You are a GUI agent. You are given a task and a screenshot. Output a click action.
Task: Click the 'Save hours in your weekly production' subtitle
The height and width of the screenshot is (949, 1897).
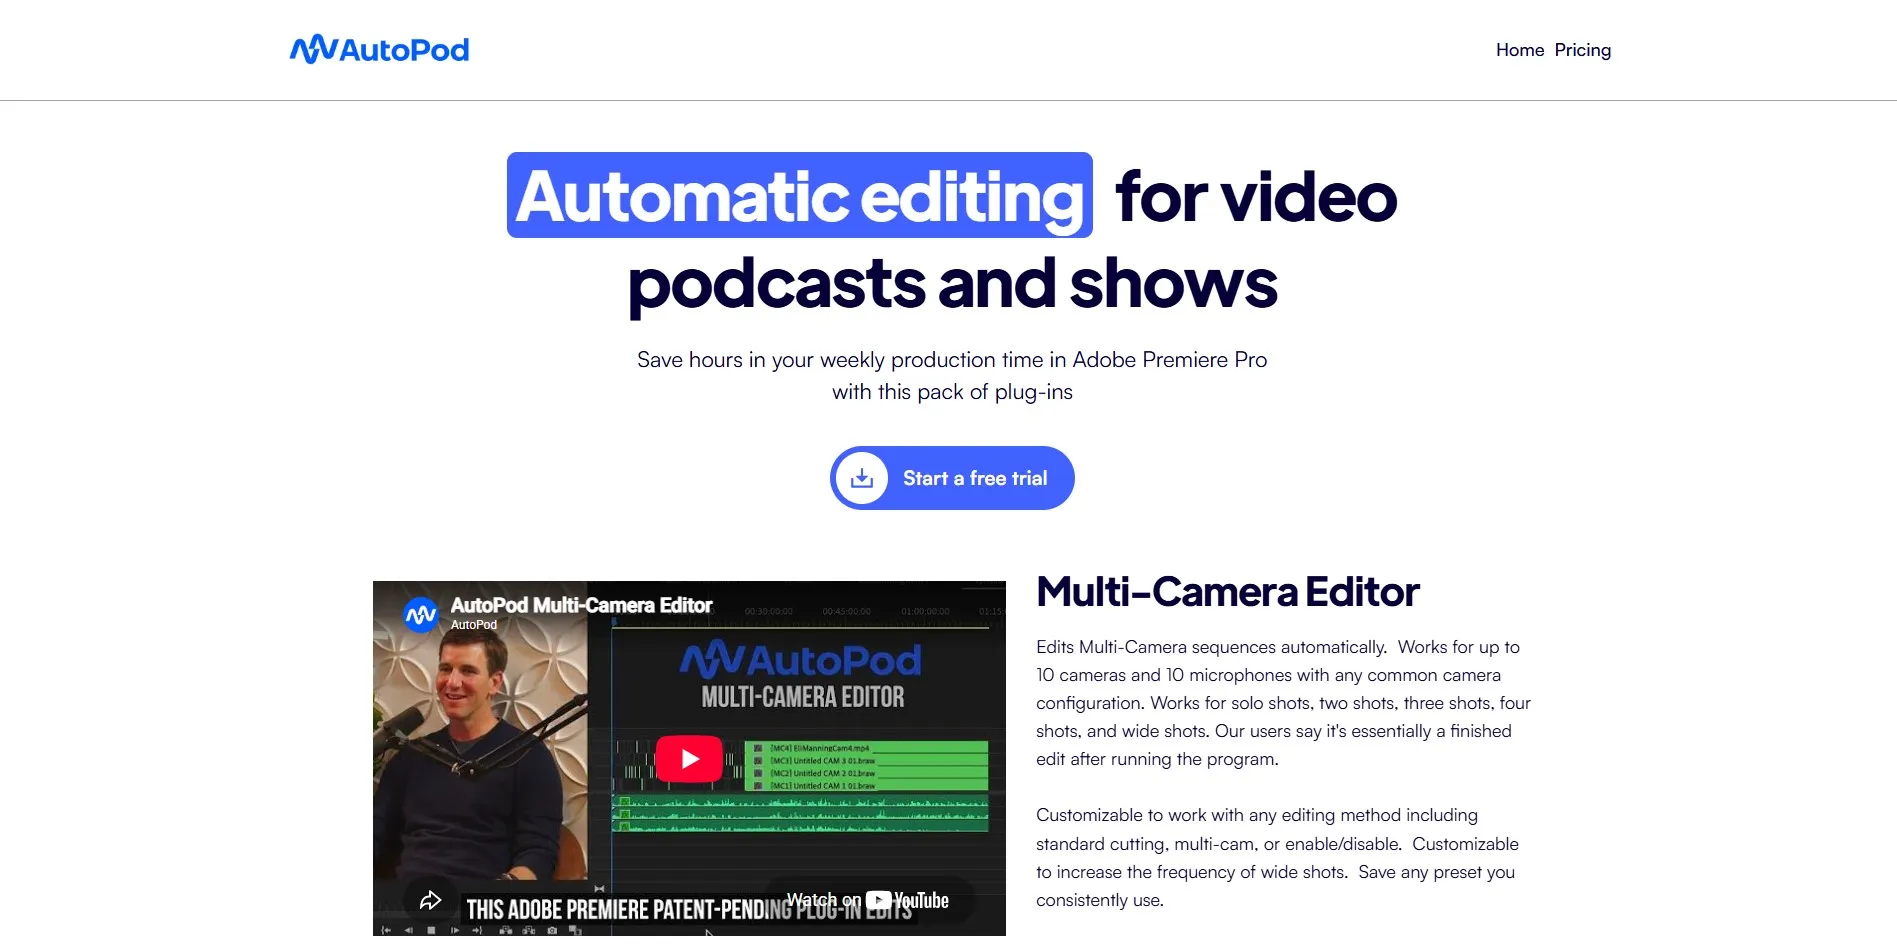pyautogui.click(x=952, y=376)
